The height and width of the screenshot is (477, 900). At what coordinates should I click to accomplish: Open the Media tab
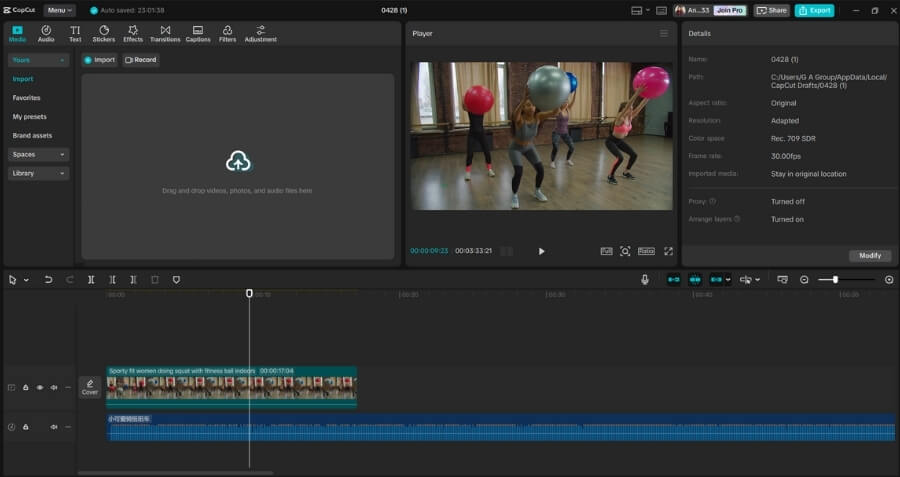click(x=17, y=34)
